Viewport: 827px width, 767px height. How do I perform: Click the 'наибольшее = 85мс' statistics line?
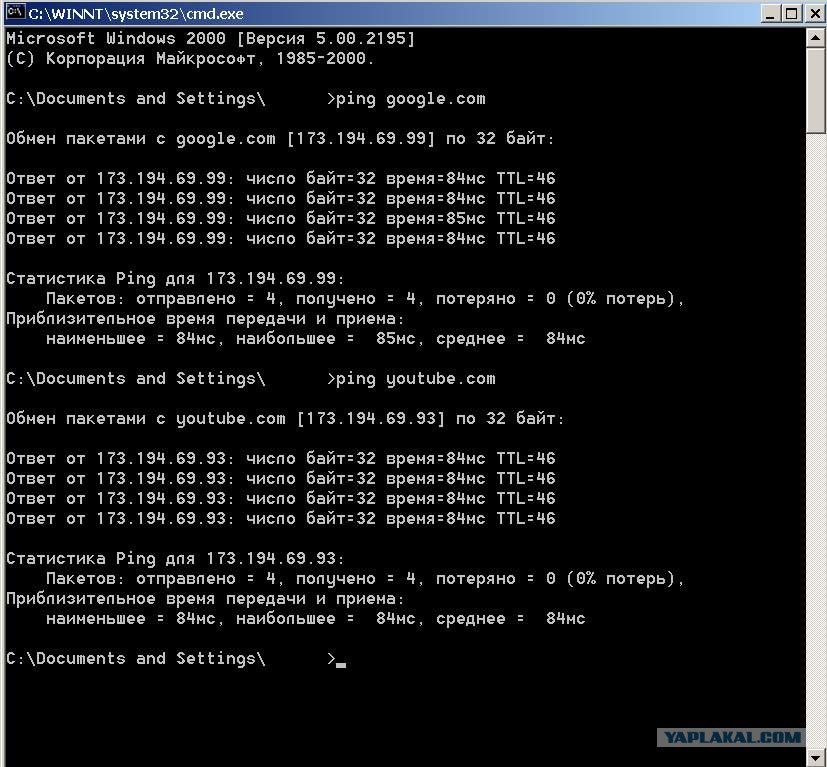[x=315, y=339]
